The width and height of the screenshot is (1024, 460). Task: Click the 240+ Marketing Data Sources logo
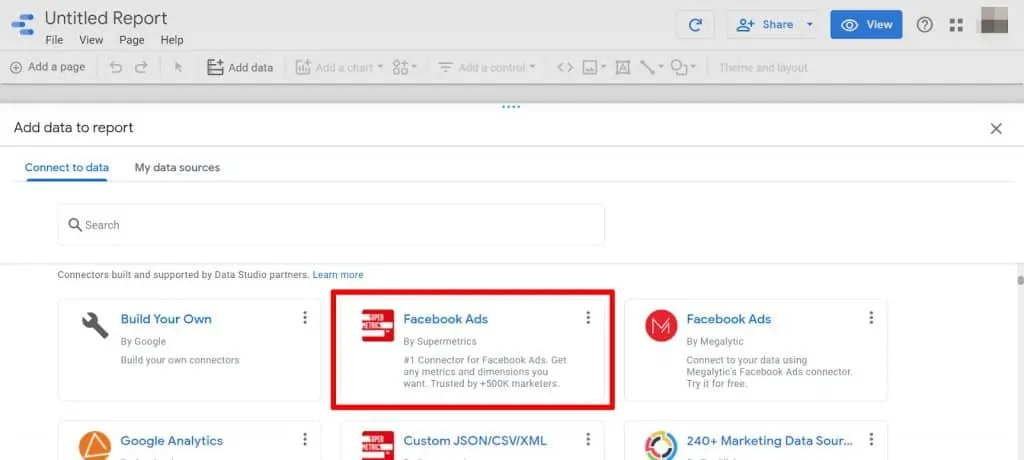(x=661, y=446)
